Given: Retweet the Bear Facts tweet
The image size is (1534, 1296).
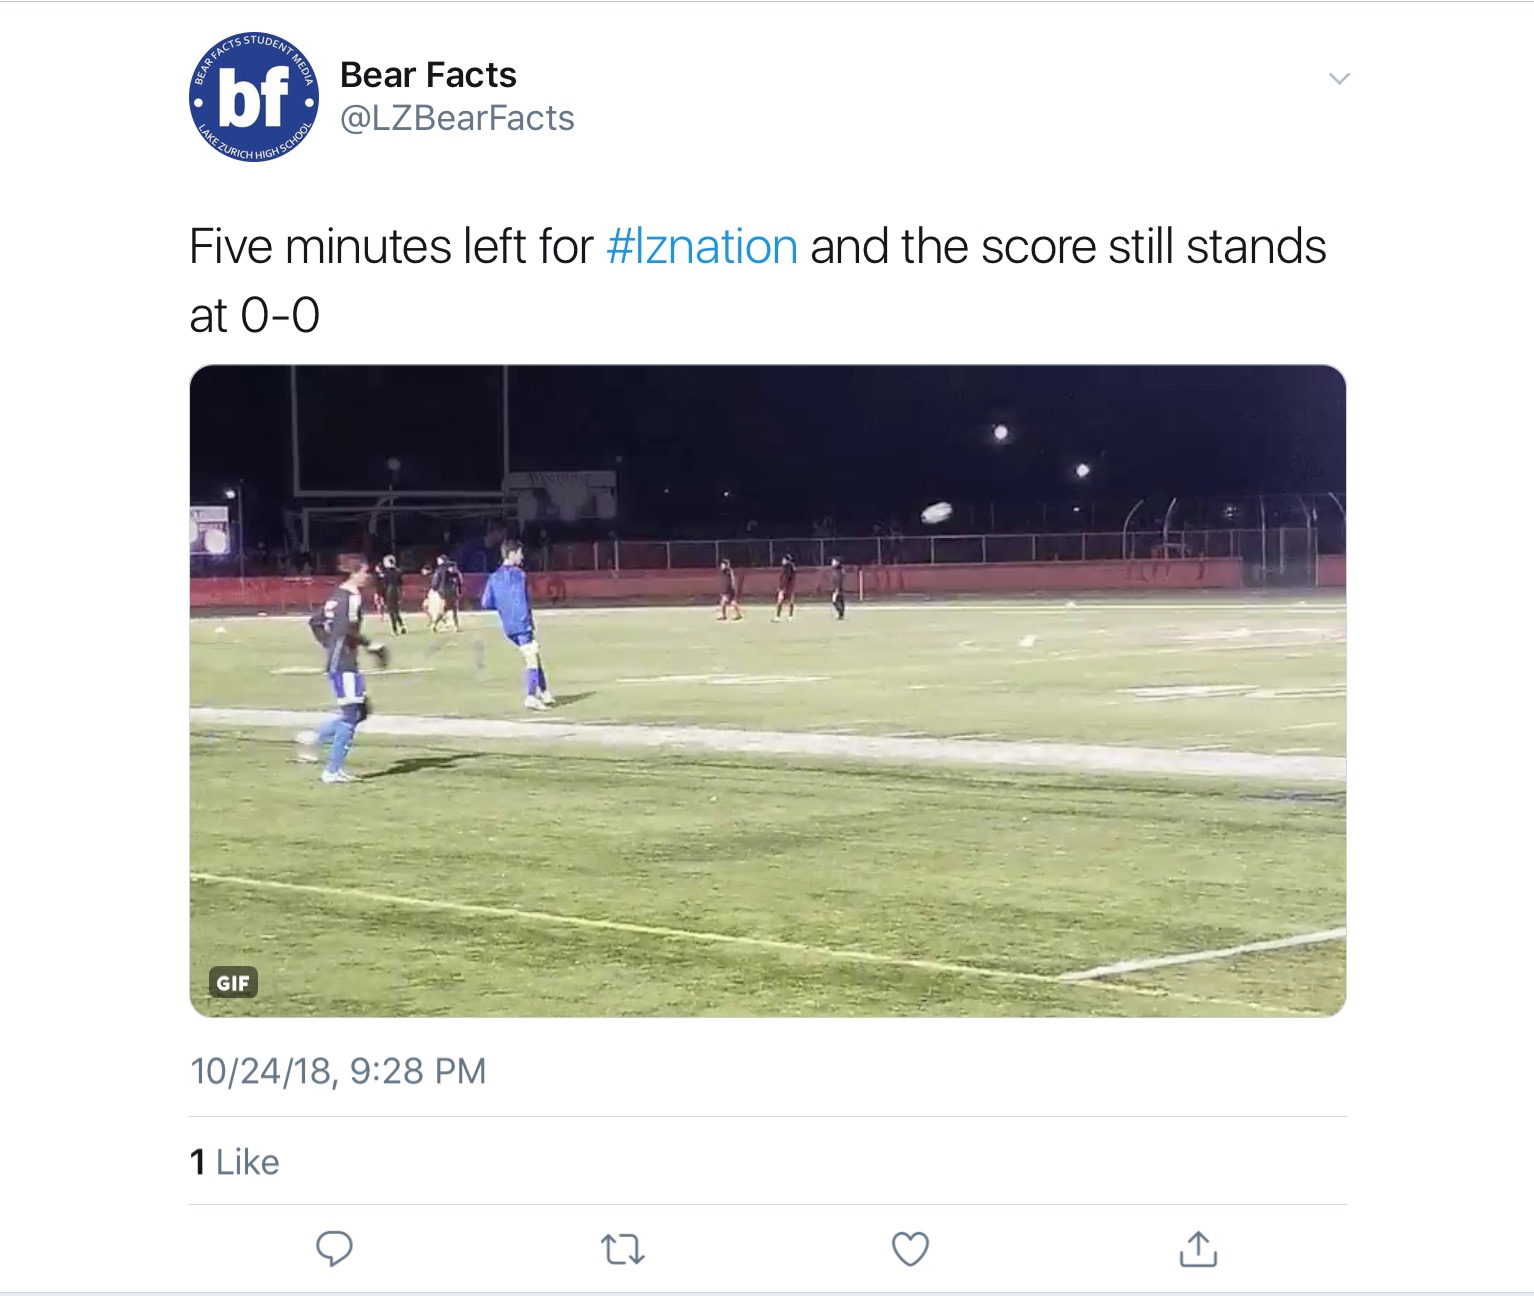Looking at the screenshot, I should [x=622, y=1249].
